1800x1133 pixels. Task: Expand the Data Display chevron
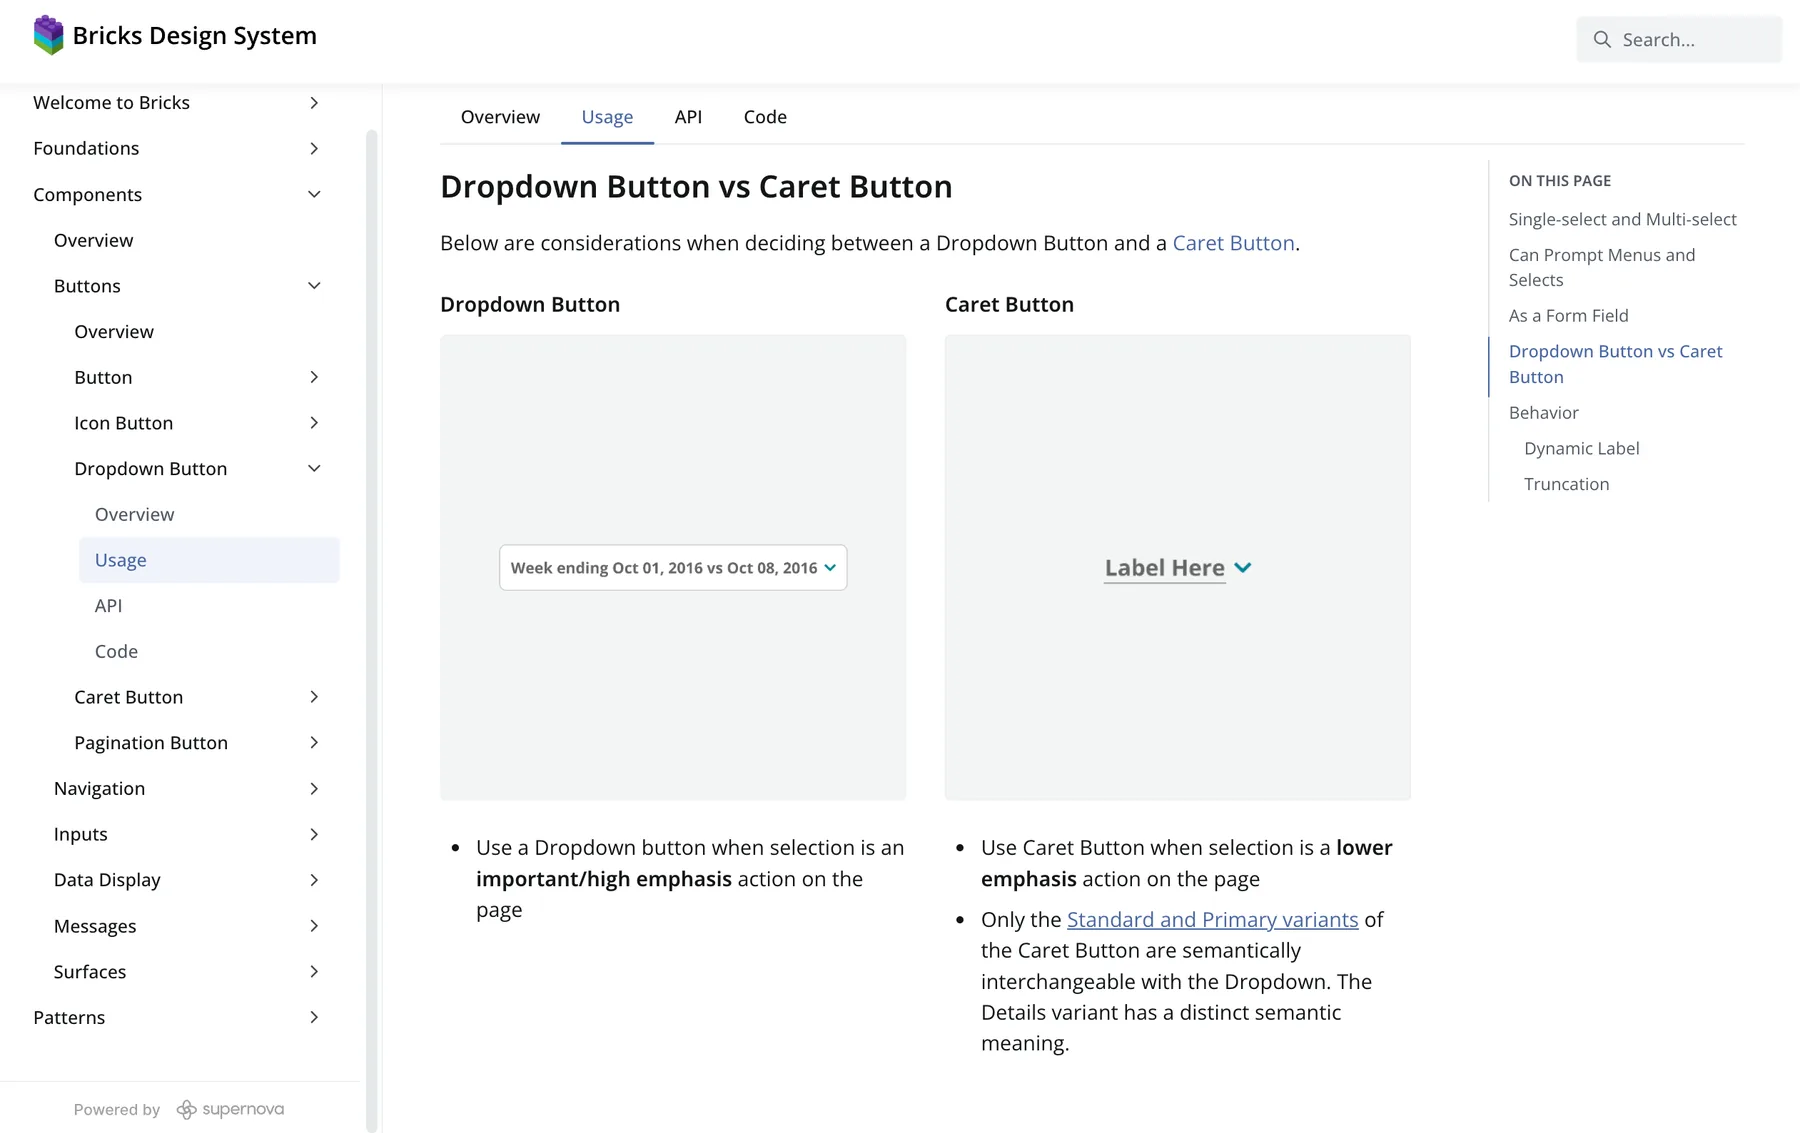click(314, 880)
